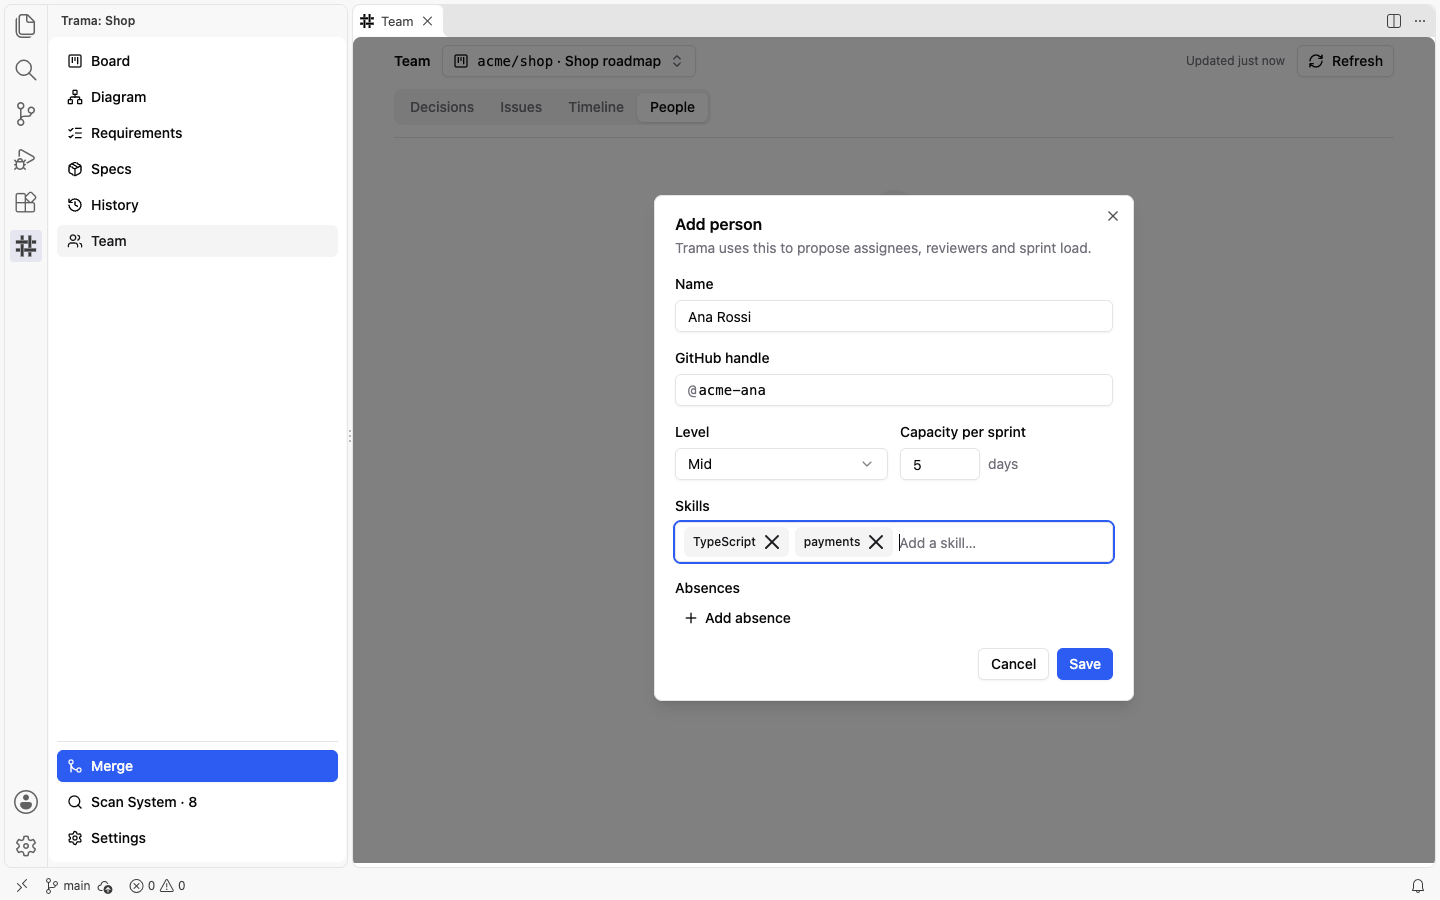Open the Extensions icon
The image size is (1440, 900).
pyautogui.click(x=26, y=202)
